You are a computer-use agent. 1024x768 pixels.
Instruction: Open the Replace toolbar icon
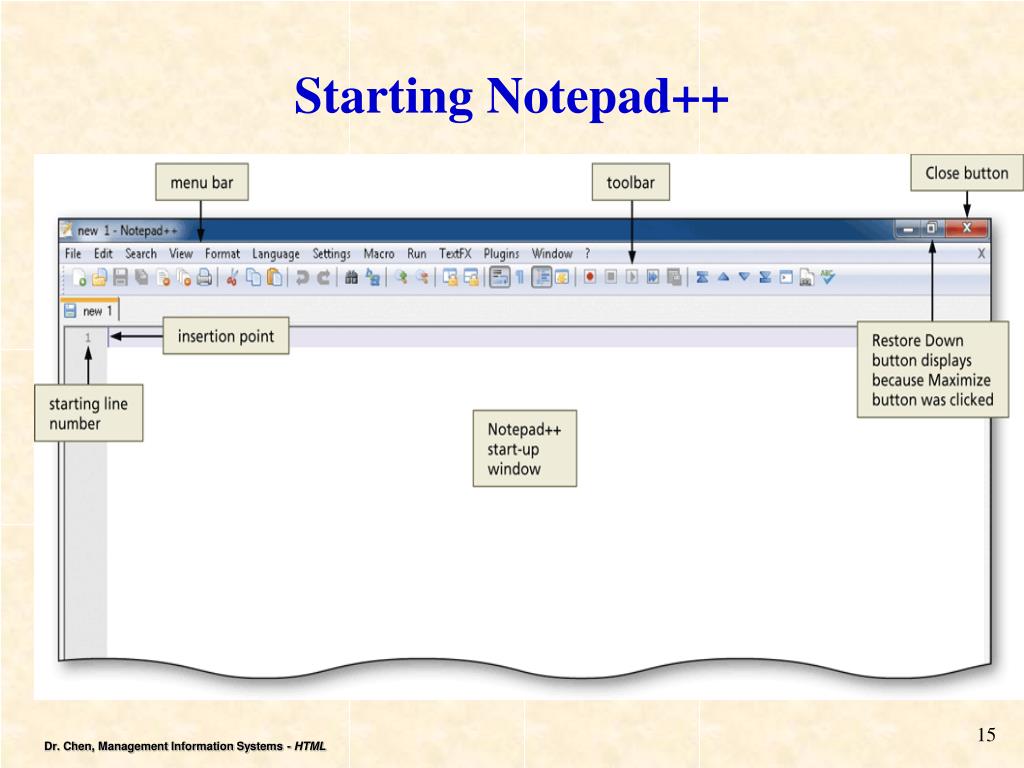coord(373,278)
